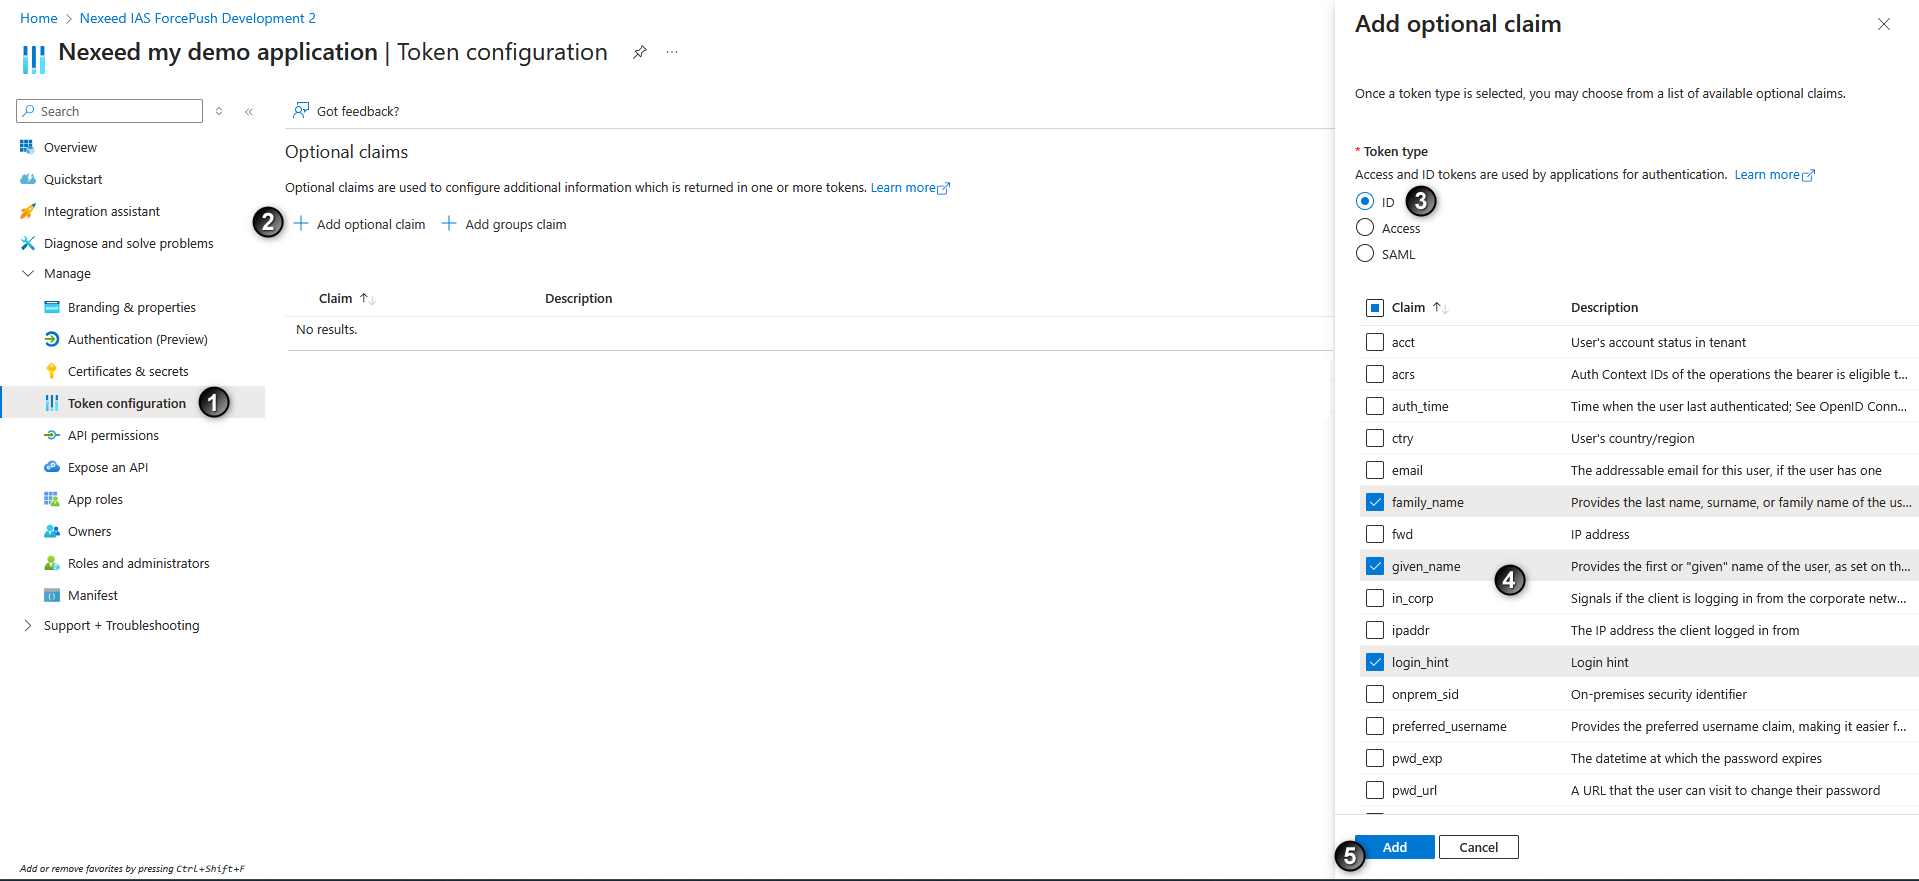Image resolution: width=1919 pixels, height=881 pixels.
Task: Open Nexeed IAS ForcePush Development 2 breadcrumb
Action: coord(198,18)
